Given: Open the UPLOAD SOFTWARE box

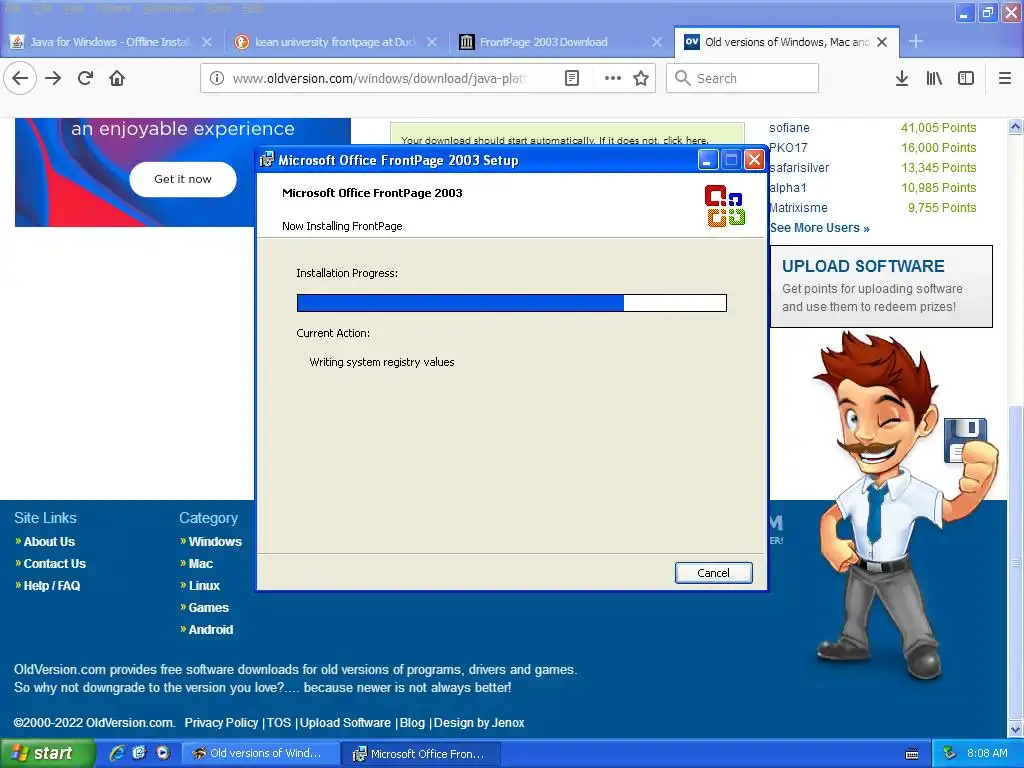Looking at the screenshot, I should [882, 287].
